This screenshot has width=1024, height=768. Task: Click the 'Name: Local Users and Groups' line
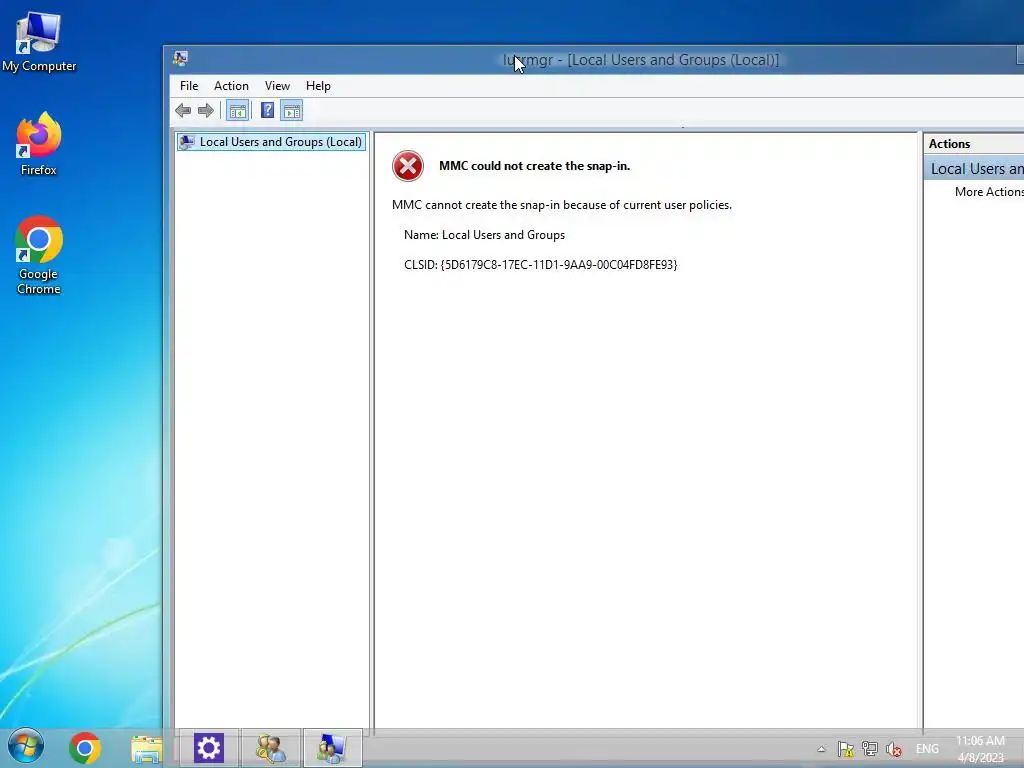485,234
